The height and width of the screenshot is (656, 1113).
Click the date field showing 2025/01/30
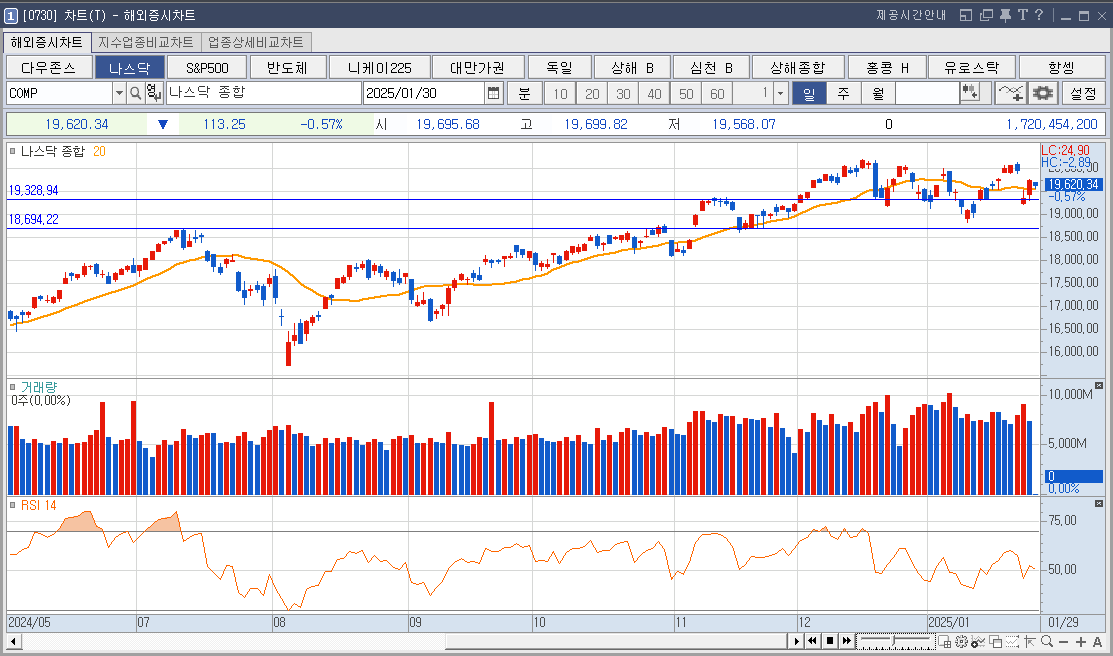(424, 93)
